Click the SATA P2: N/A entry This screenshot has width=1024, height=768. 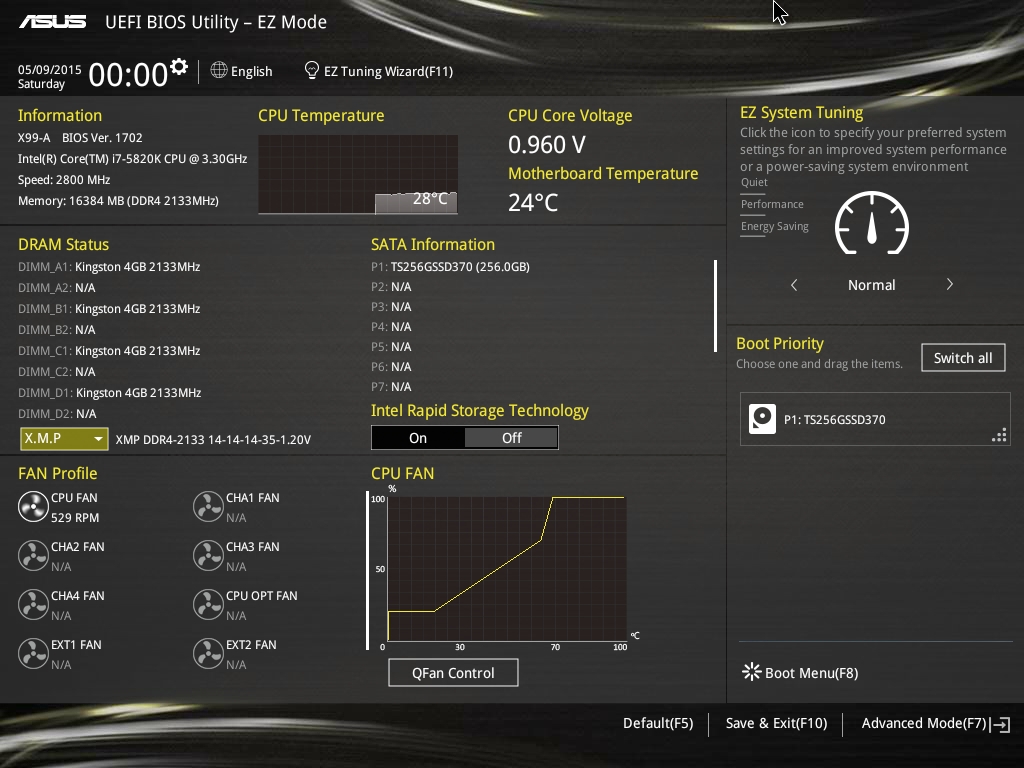tap(391, 287)
